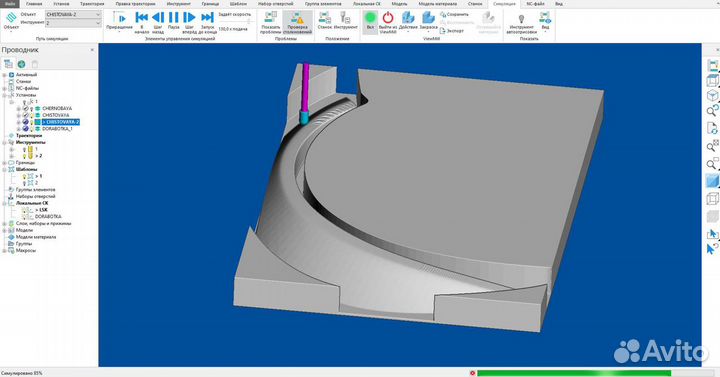Click the shaded view icon in the view toolbar
720x377 pixels.
[x=712, y=181]
